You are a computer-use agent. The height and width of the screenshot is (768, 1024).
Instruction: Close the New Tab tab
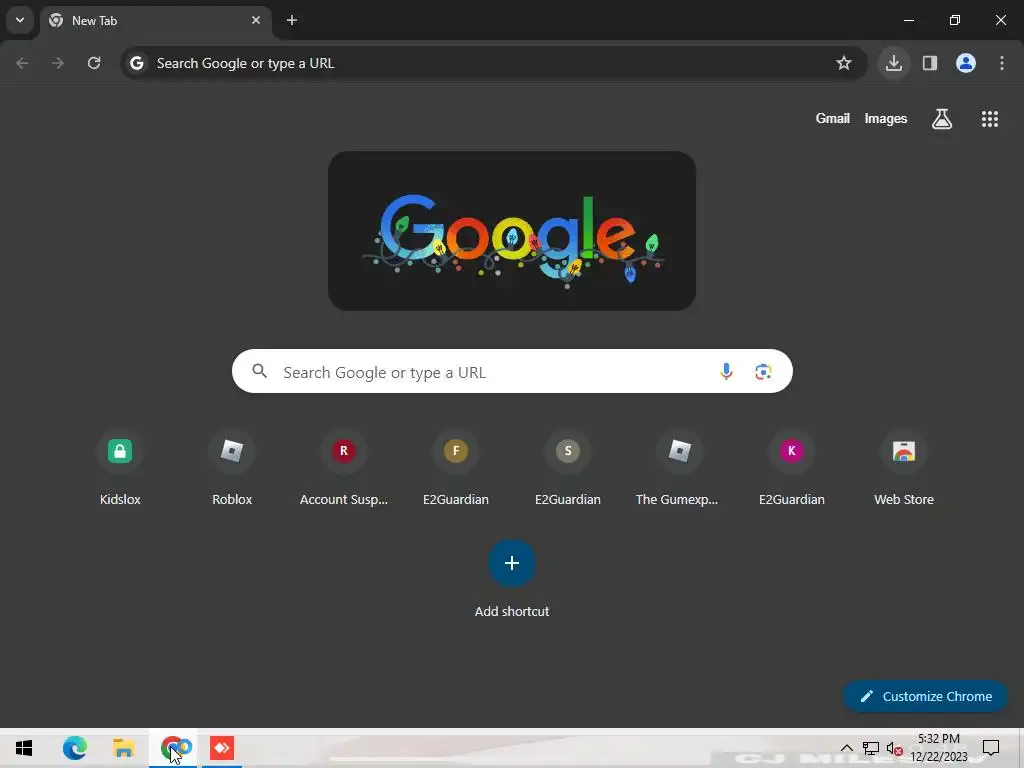[256, 20]
